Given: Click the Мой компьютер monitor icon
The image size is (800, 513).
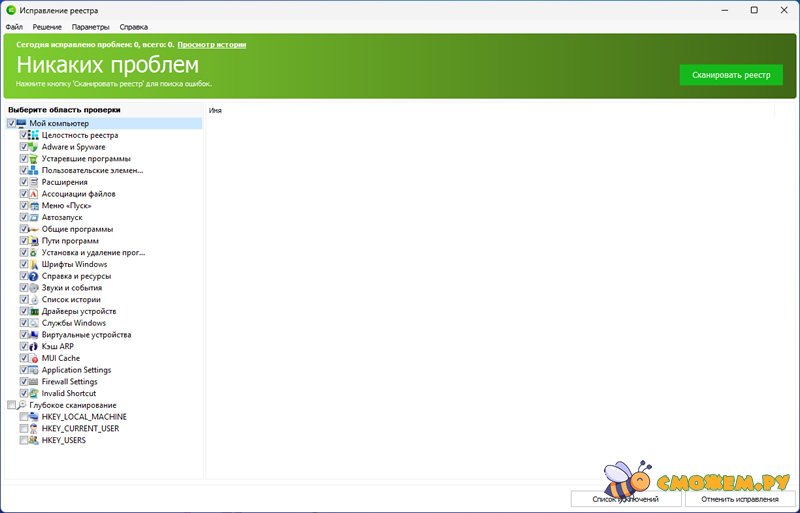Looking at the screenshot, I should coord(21,123).
